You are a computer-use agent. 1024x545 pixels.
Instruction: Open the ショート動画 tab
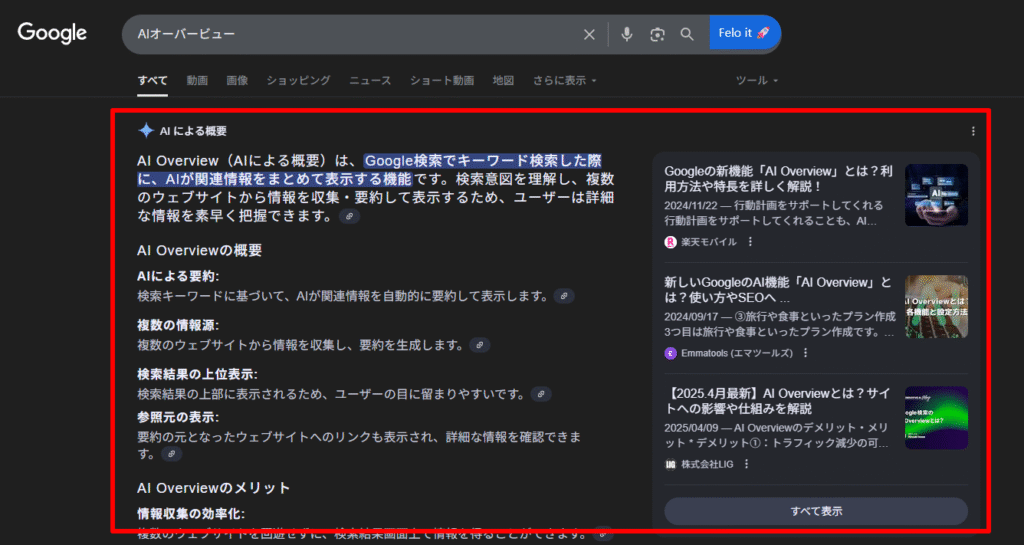441,80
